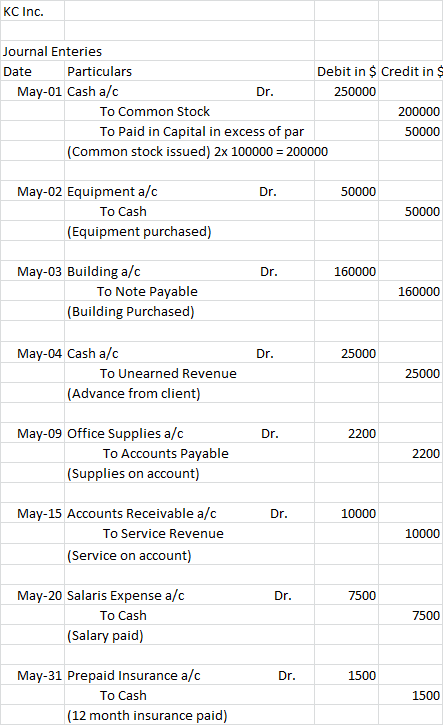This screenshot has height=725, width=443.
Task: Select the May-20 date cell
Action: pos(32,595)
